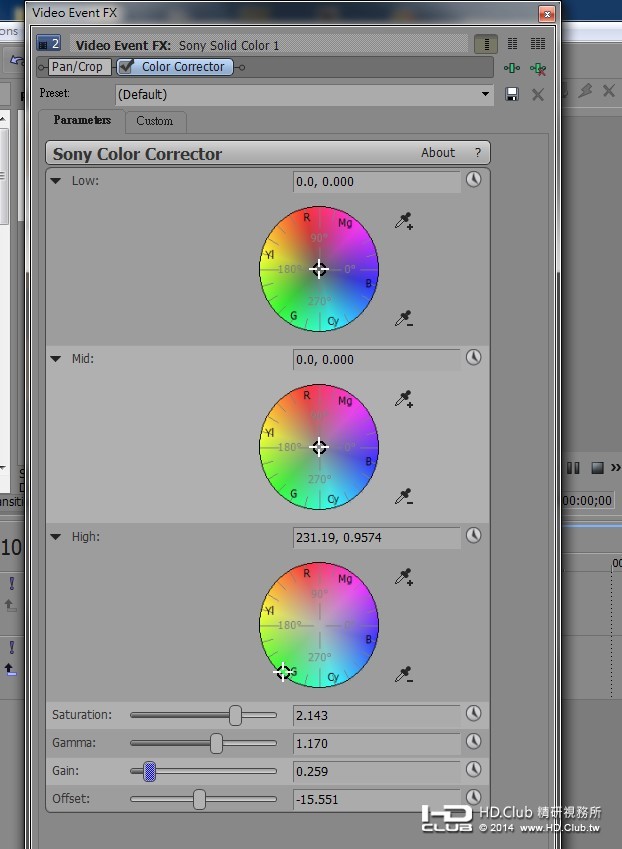The width and height of the screenshot is (622, 849).
Task: Select Mid complementary color eyedropper plus
Action: point(404,399)
